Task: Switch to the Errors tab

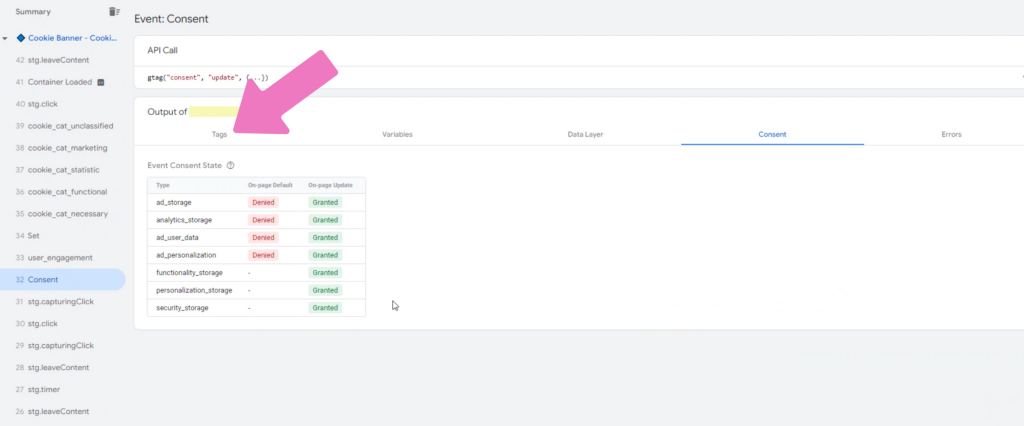Action: pos(951,134)
